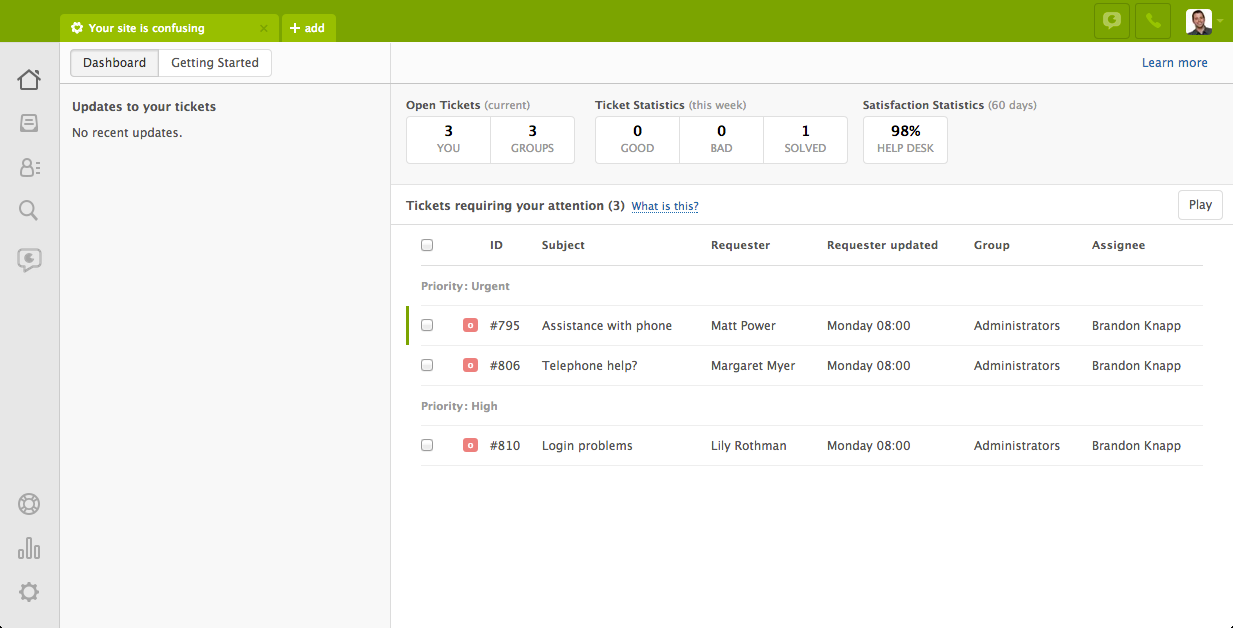This screenshot has height=628, width=1233.
Task: Sort by the Assignee column header
Action: [x=1118, y=245]
